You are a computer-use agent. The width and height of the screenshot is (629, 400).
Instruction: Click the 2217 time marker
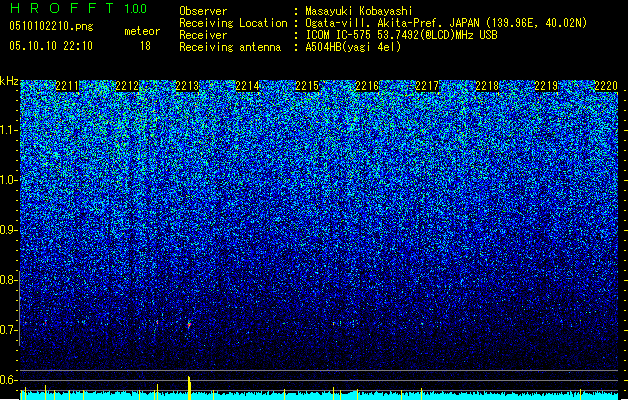pyautogui.click(x=427, y=86)
